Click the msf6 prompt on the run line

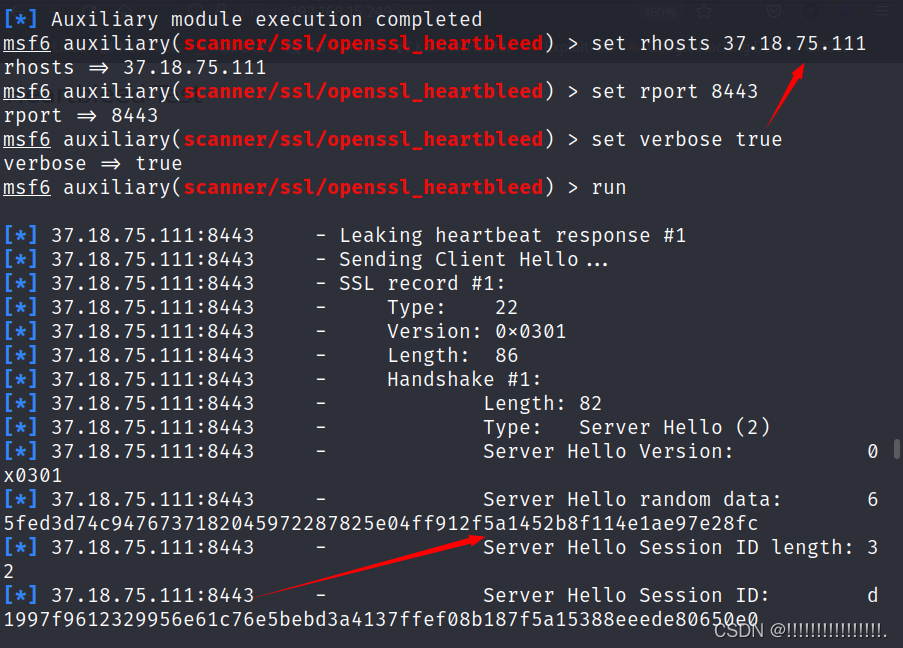pyautogui.click(x=27, y=188)
